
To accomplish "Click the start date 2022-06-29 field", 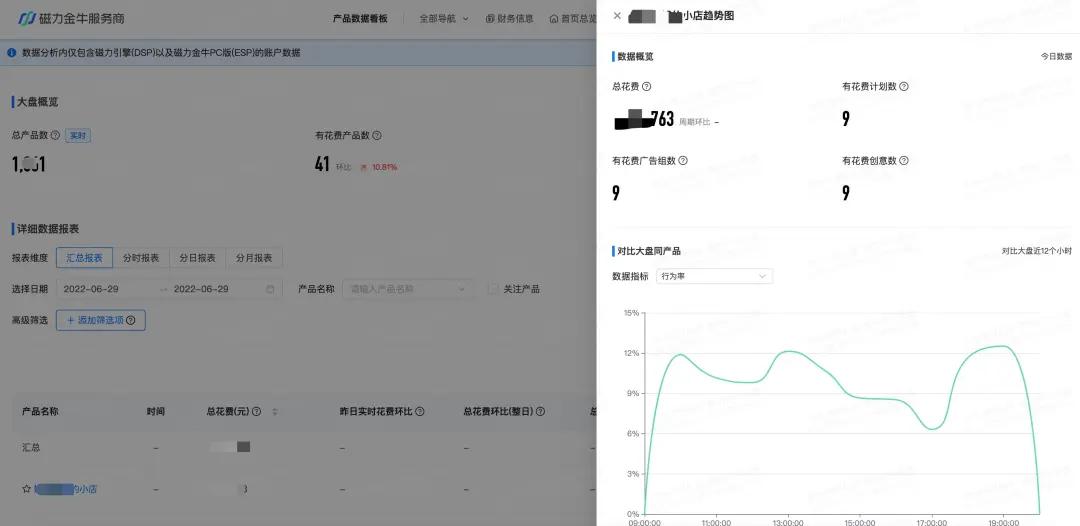I will (x=91, y=289).
